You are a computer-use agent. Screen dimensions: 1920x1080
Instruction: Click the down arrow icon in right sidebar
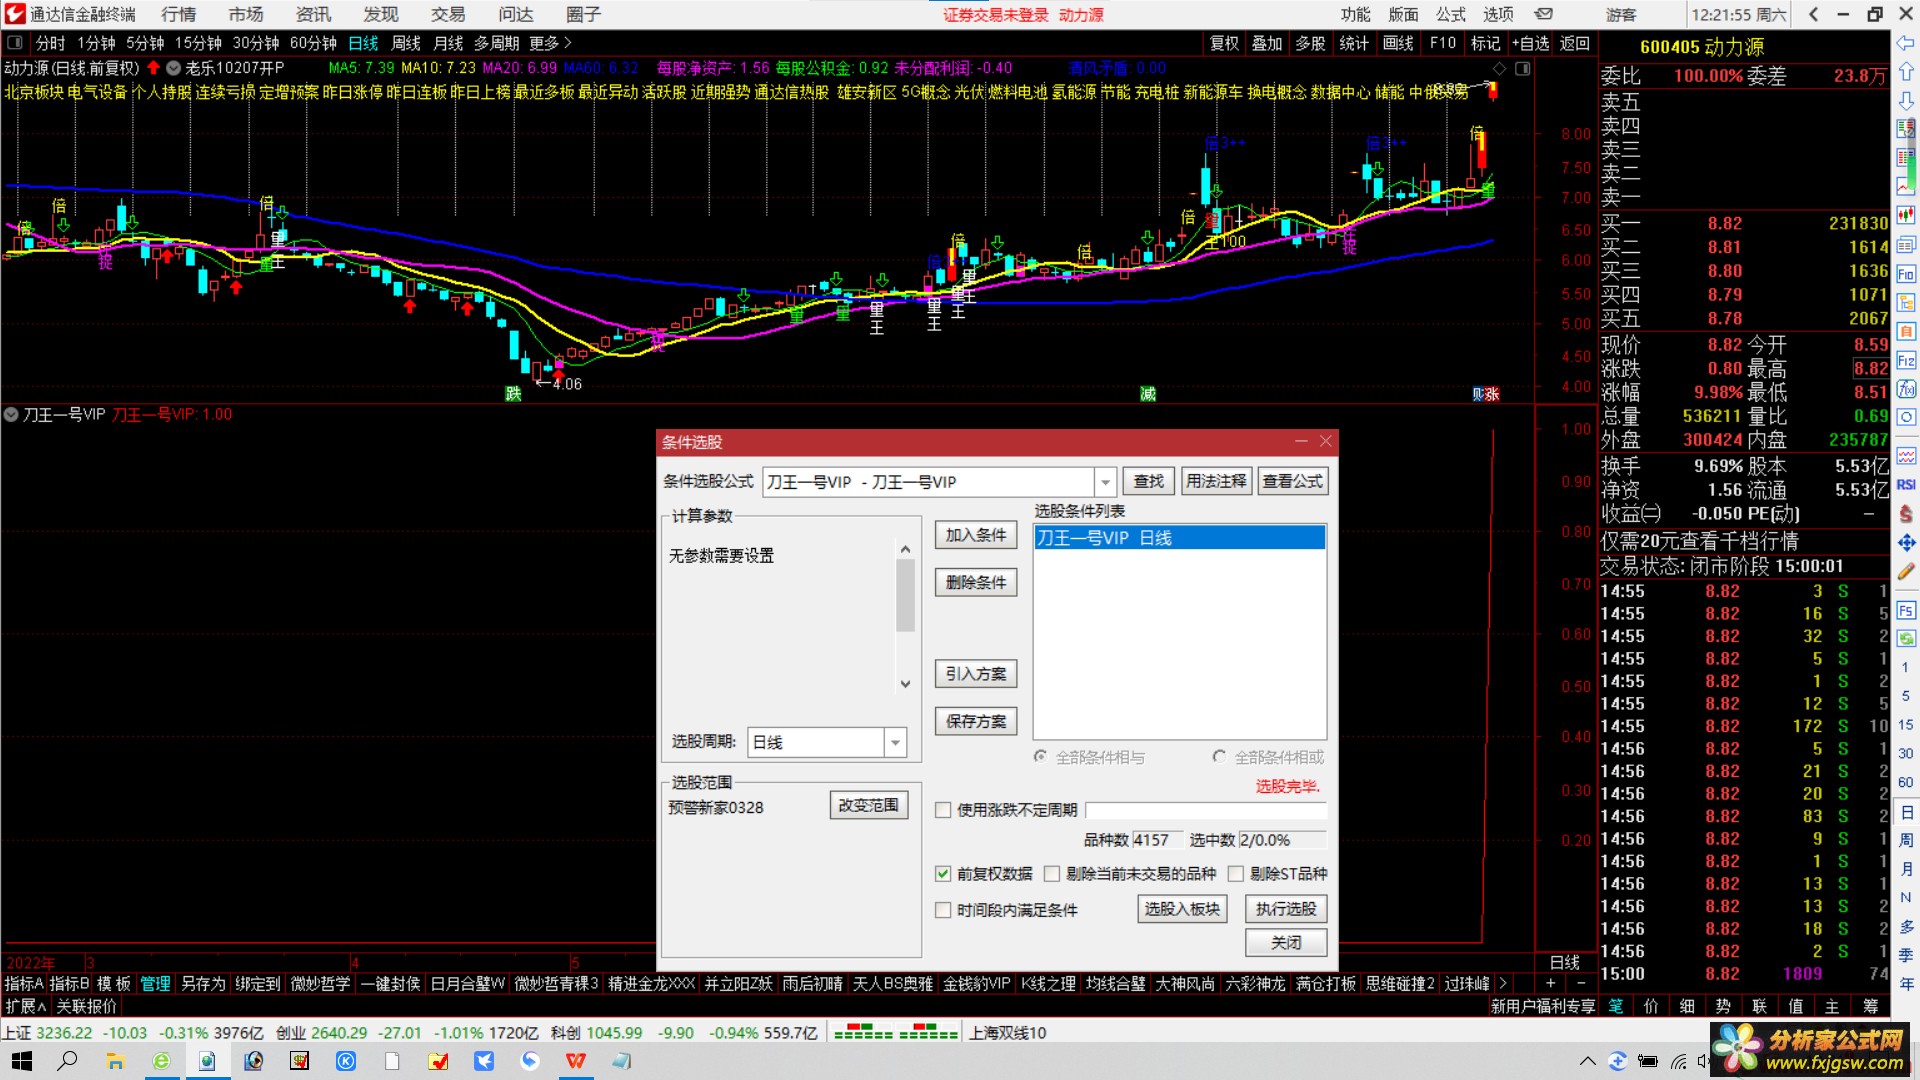[1906, 101]
